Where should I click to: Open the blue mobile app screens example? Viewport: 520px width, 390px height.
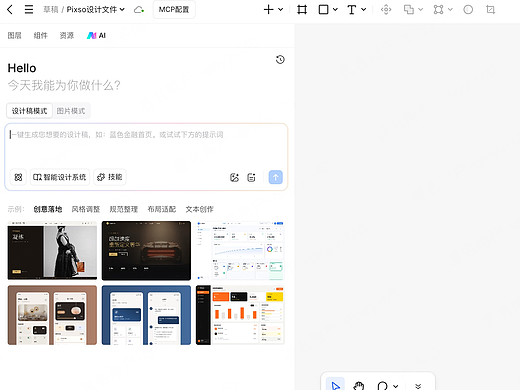pos(146,315)
